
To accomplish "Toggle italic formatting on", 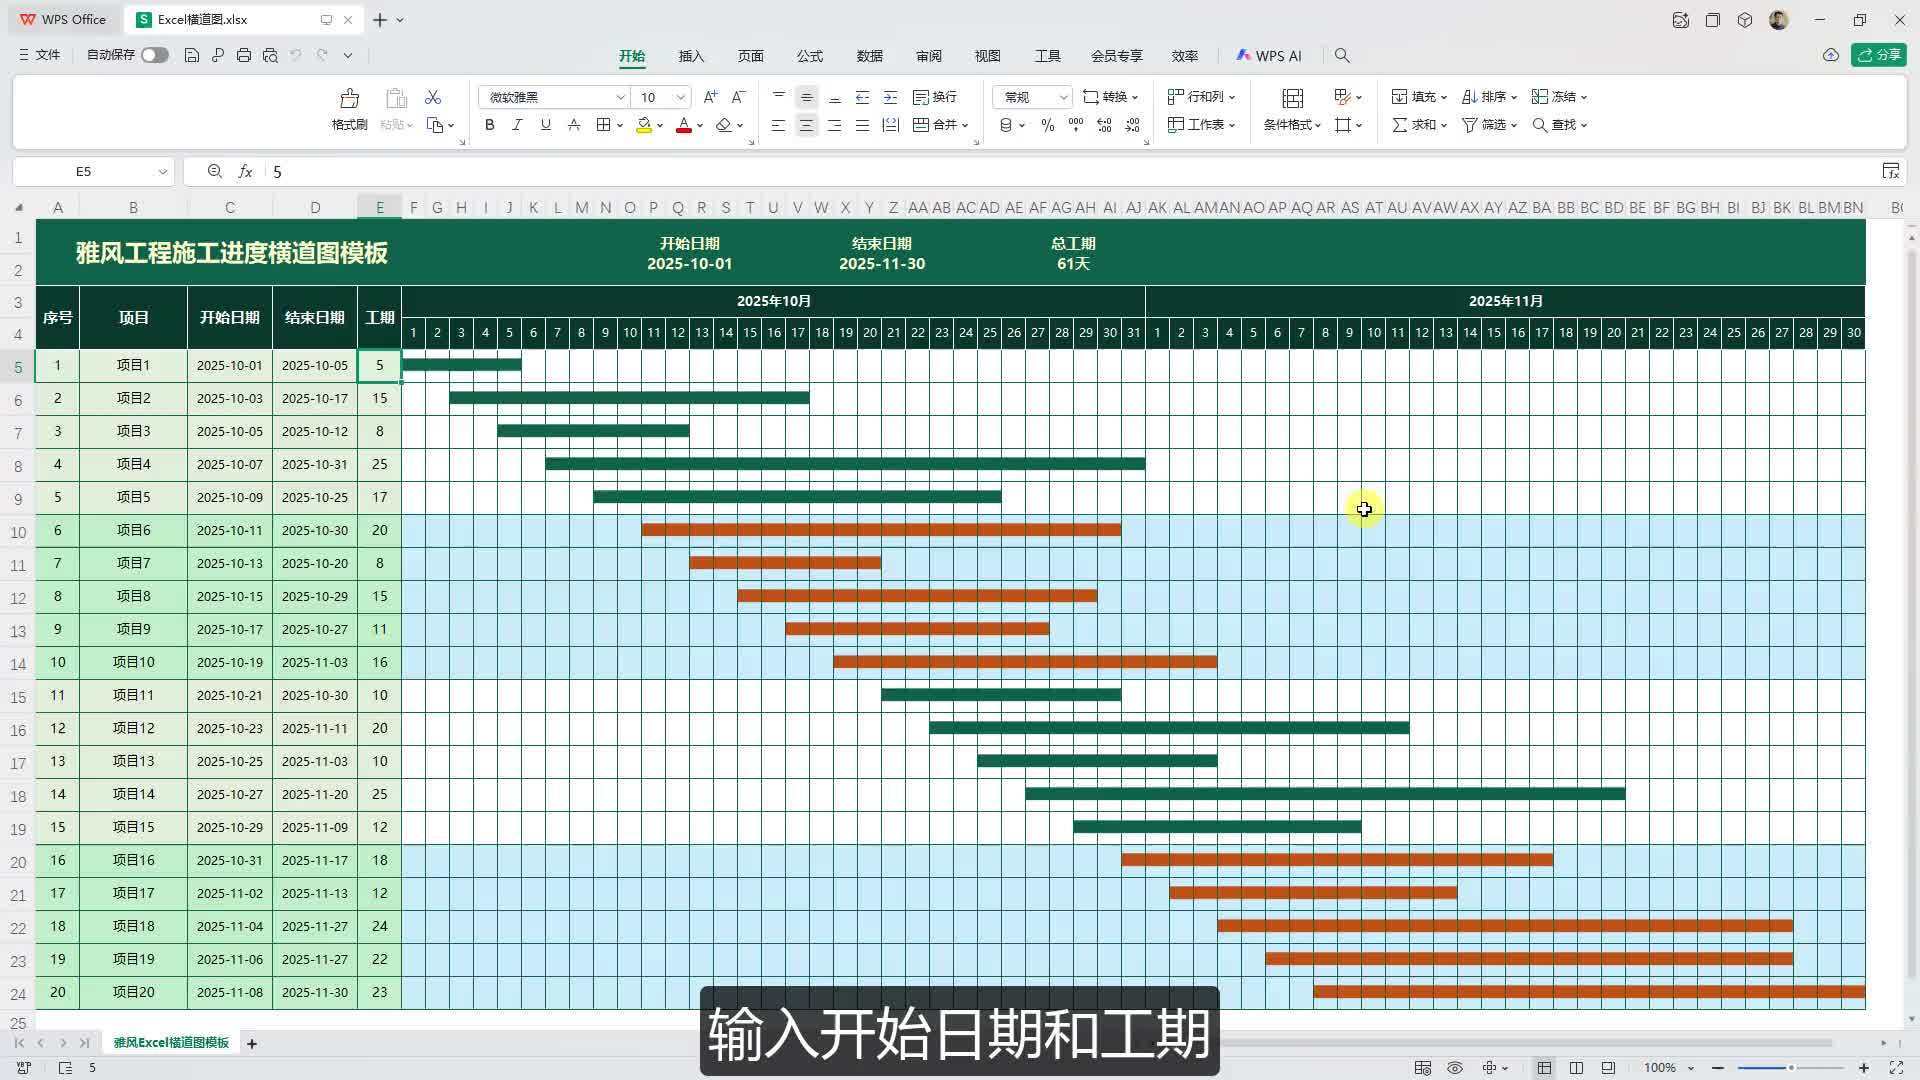I will click(x=517, y=125).
